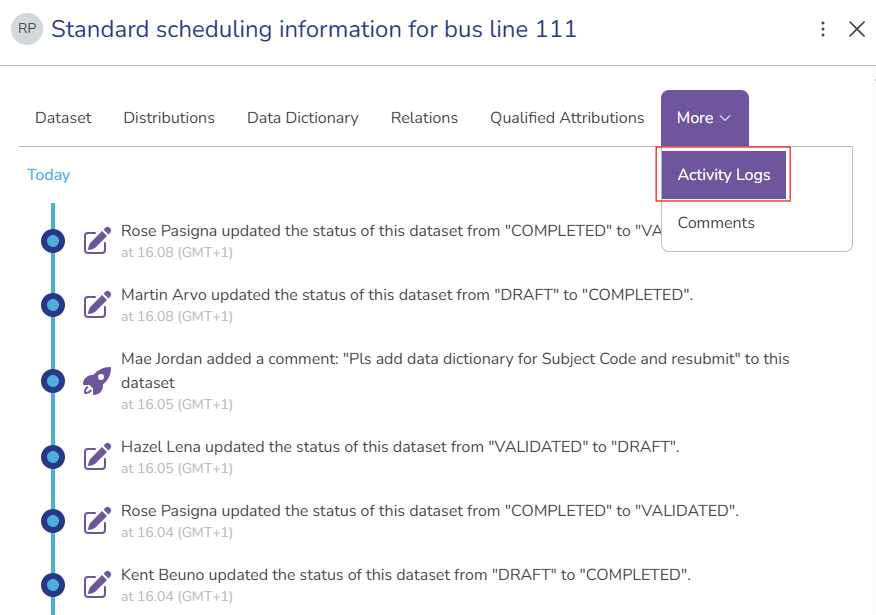The height and width of the screenshot is (615, 876).
Task: Click the Today label above the timeline
Action: pos(48,174)
